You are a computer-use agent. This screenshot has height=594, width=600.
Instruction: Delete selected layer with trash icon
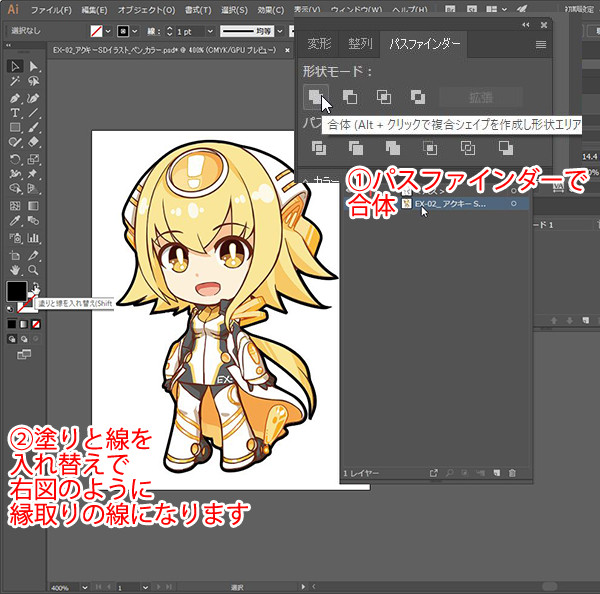(512, 473)
